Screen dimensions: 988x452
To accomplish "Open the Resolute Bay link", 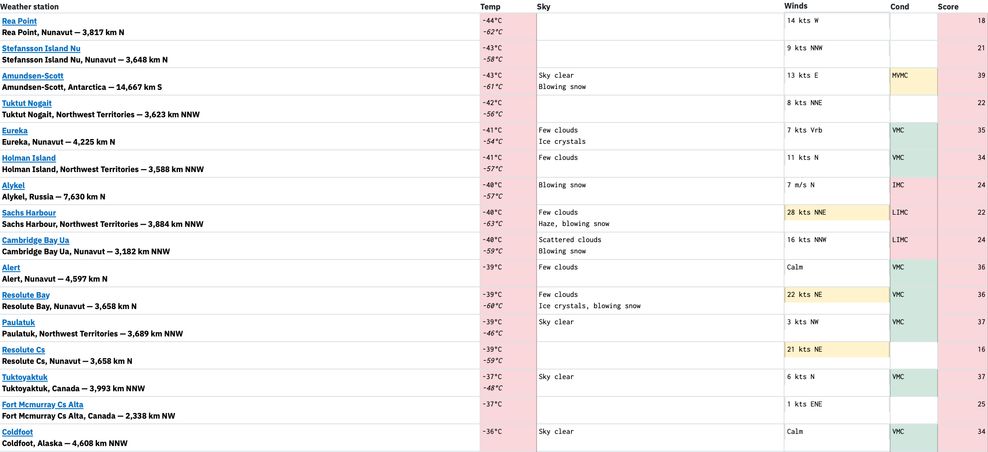I will [26, 295].
